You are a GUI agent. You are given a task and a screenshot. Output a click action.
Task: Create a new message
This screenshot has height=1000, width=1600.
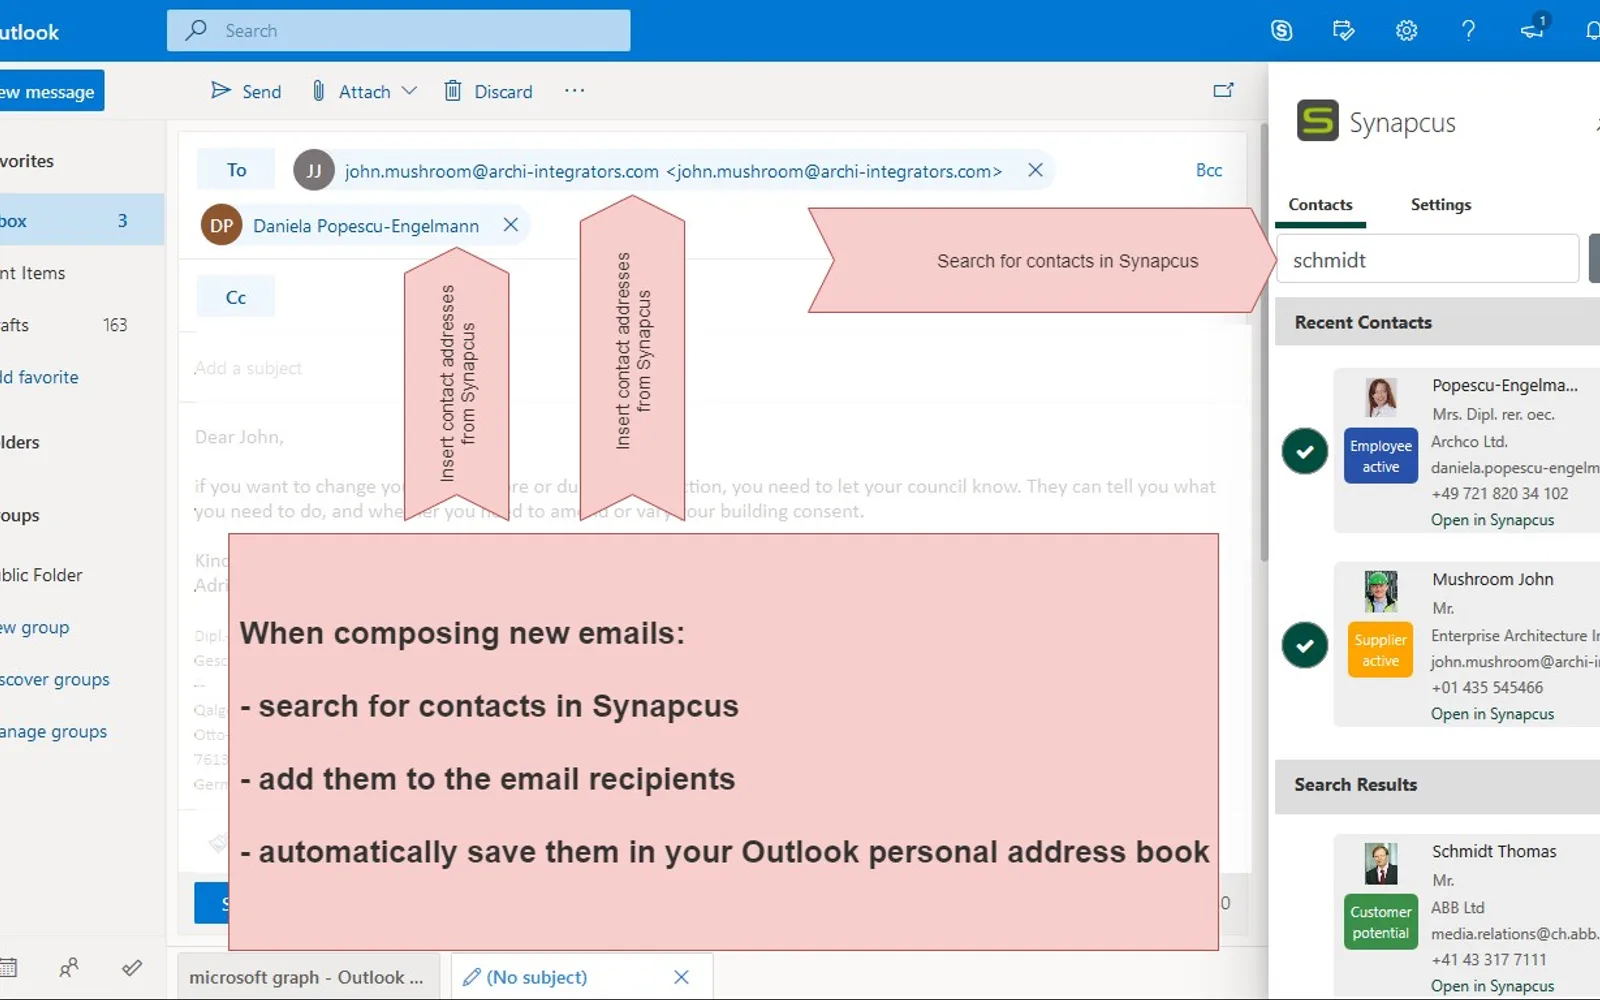[x=50, y=91]
